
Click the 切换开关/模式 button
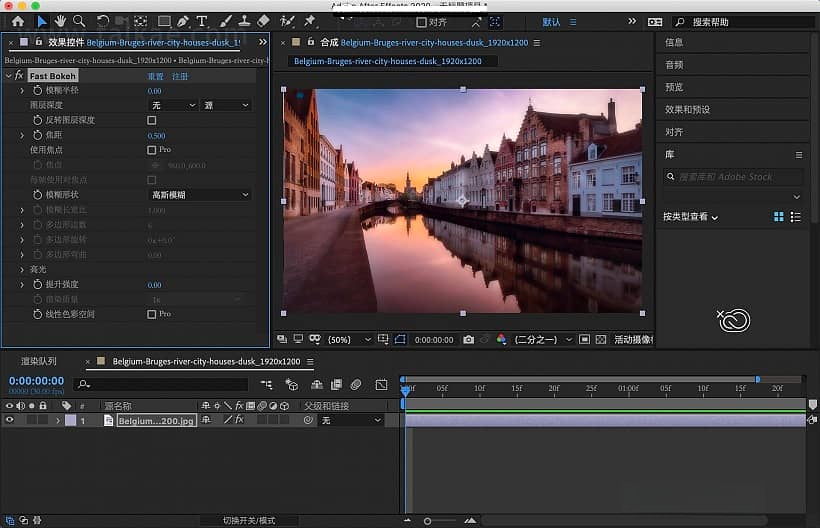click(249, 521)
